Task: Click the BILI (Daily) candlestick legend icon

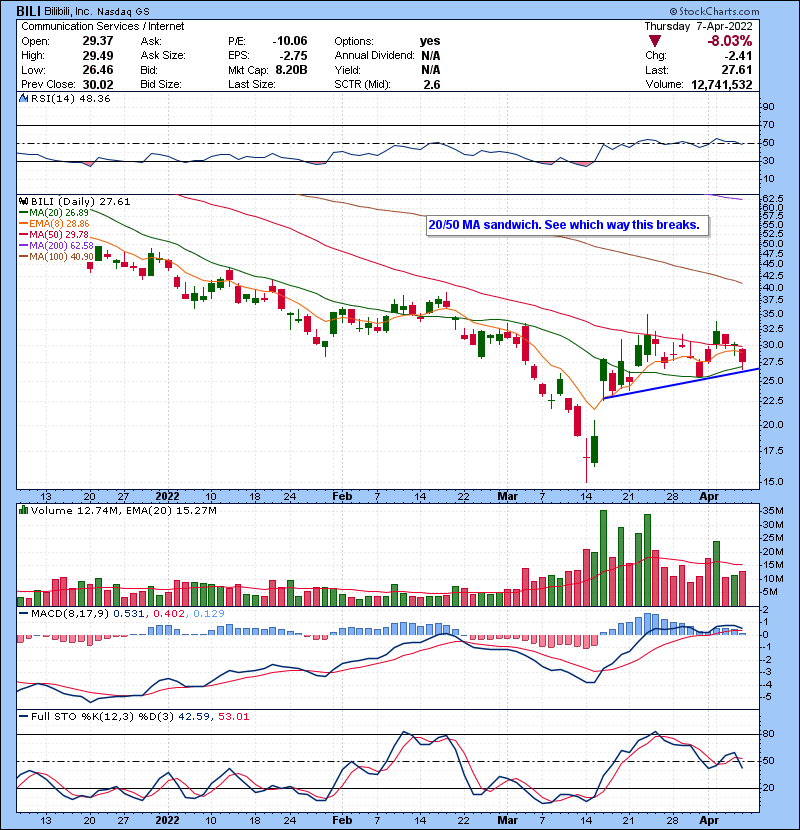Action: point(23,202)
